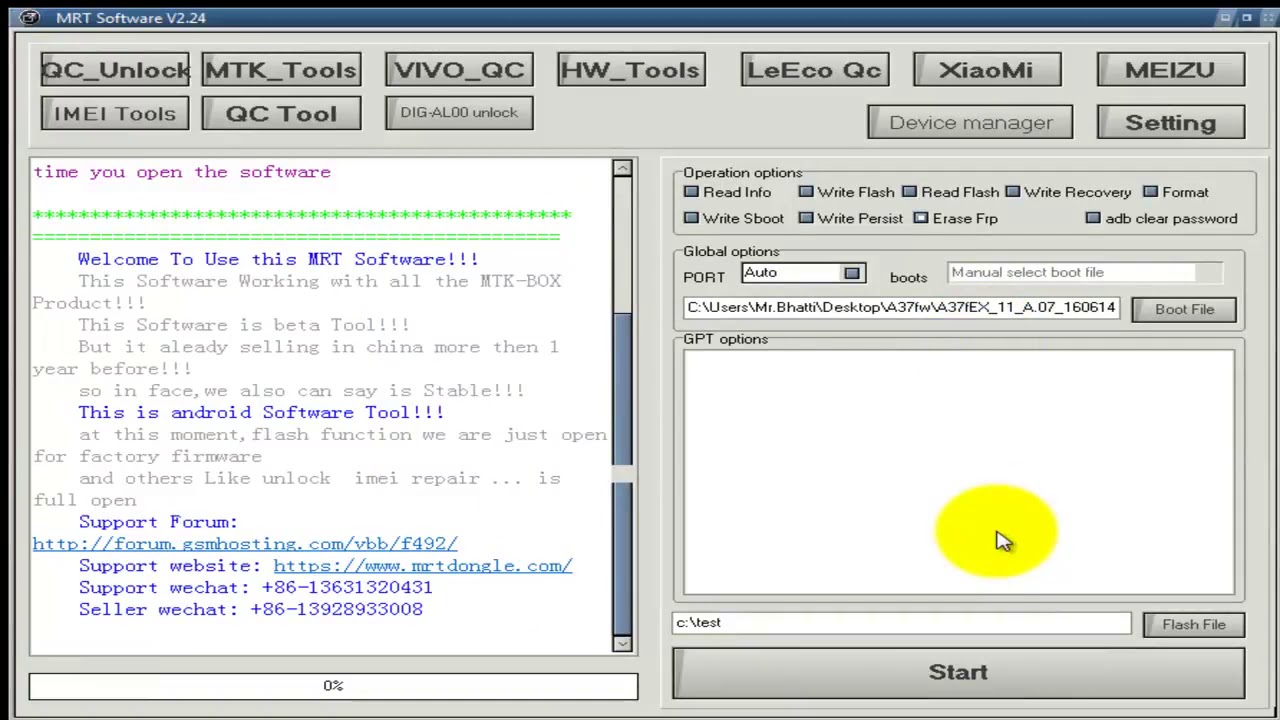Open the MTK_Tools section
1280x720 pixels.
pyautogui.click(x=281, y=70)
